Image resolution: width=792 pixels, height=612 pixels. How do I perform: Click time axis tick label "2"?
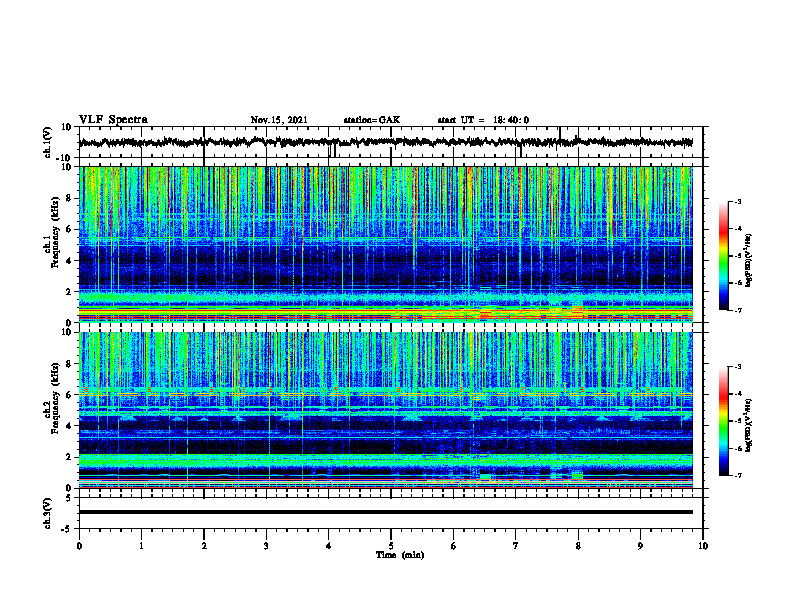tap(204, 546)
